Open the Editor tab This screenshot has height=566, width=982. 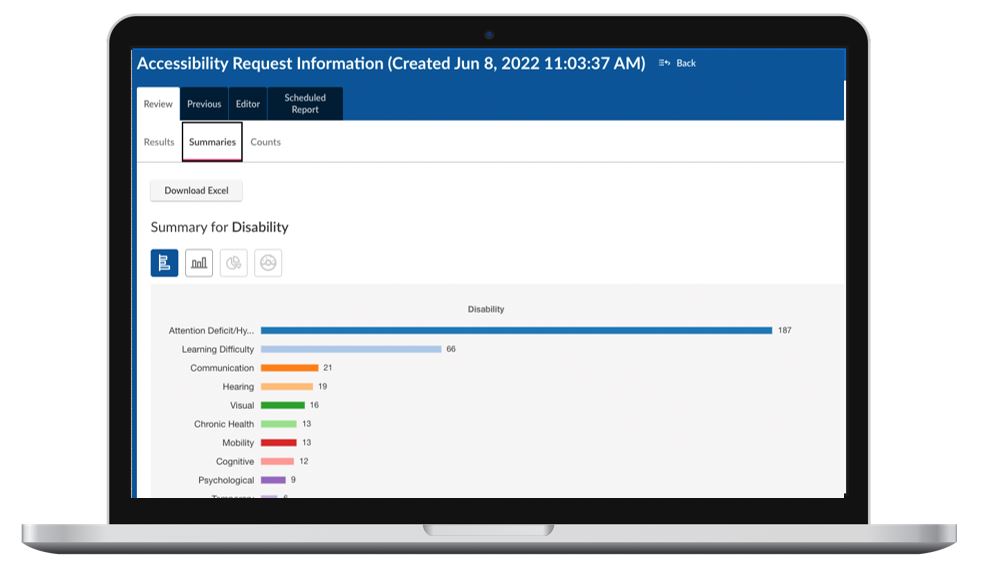[x=248, y=104]
